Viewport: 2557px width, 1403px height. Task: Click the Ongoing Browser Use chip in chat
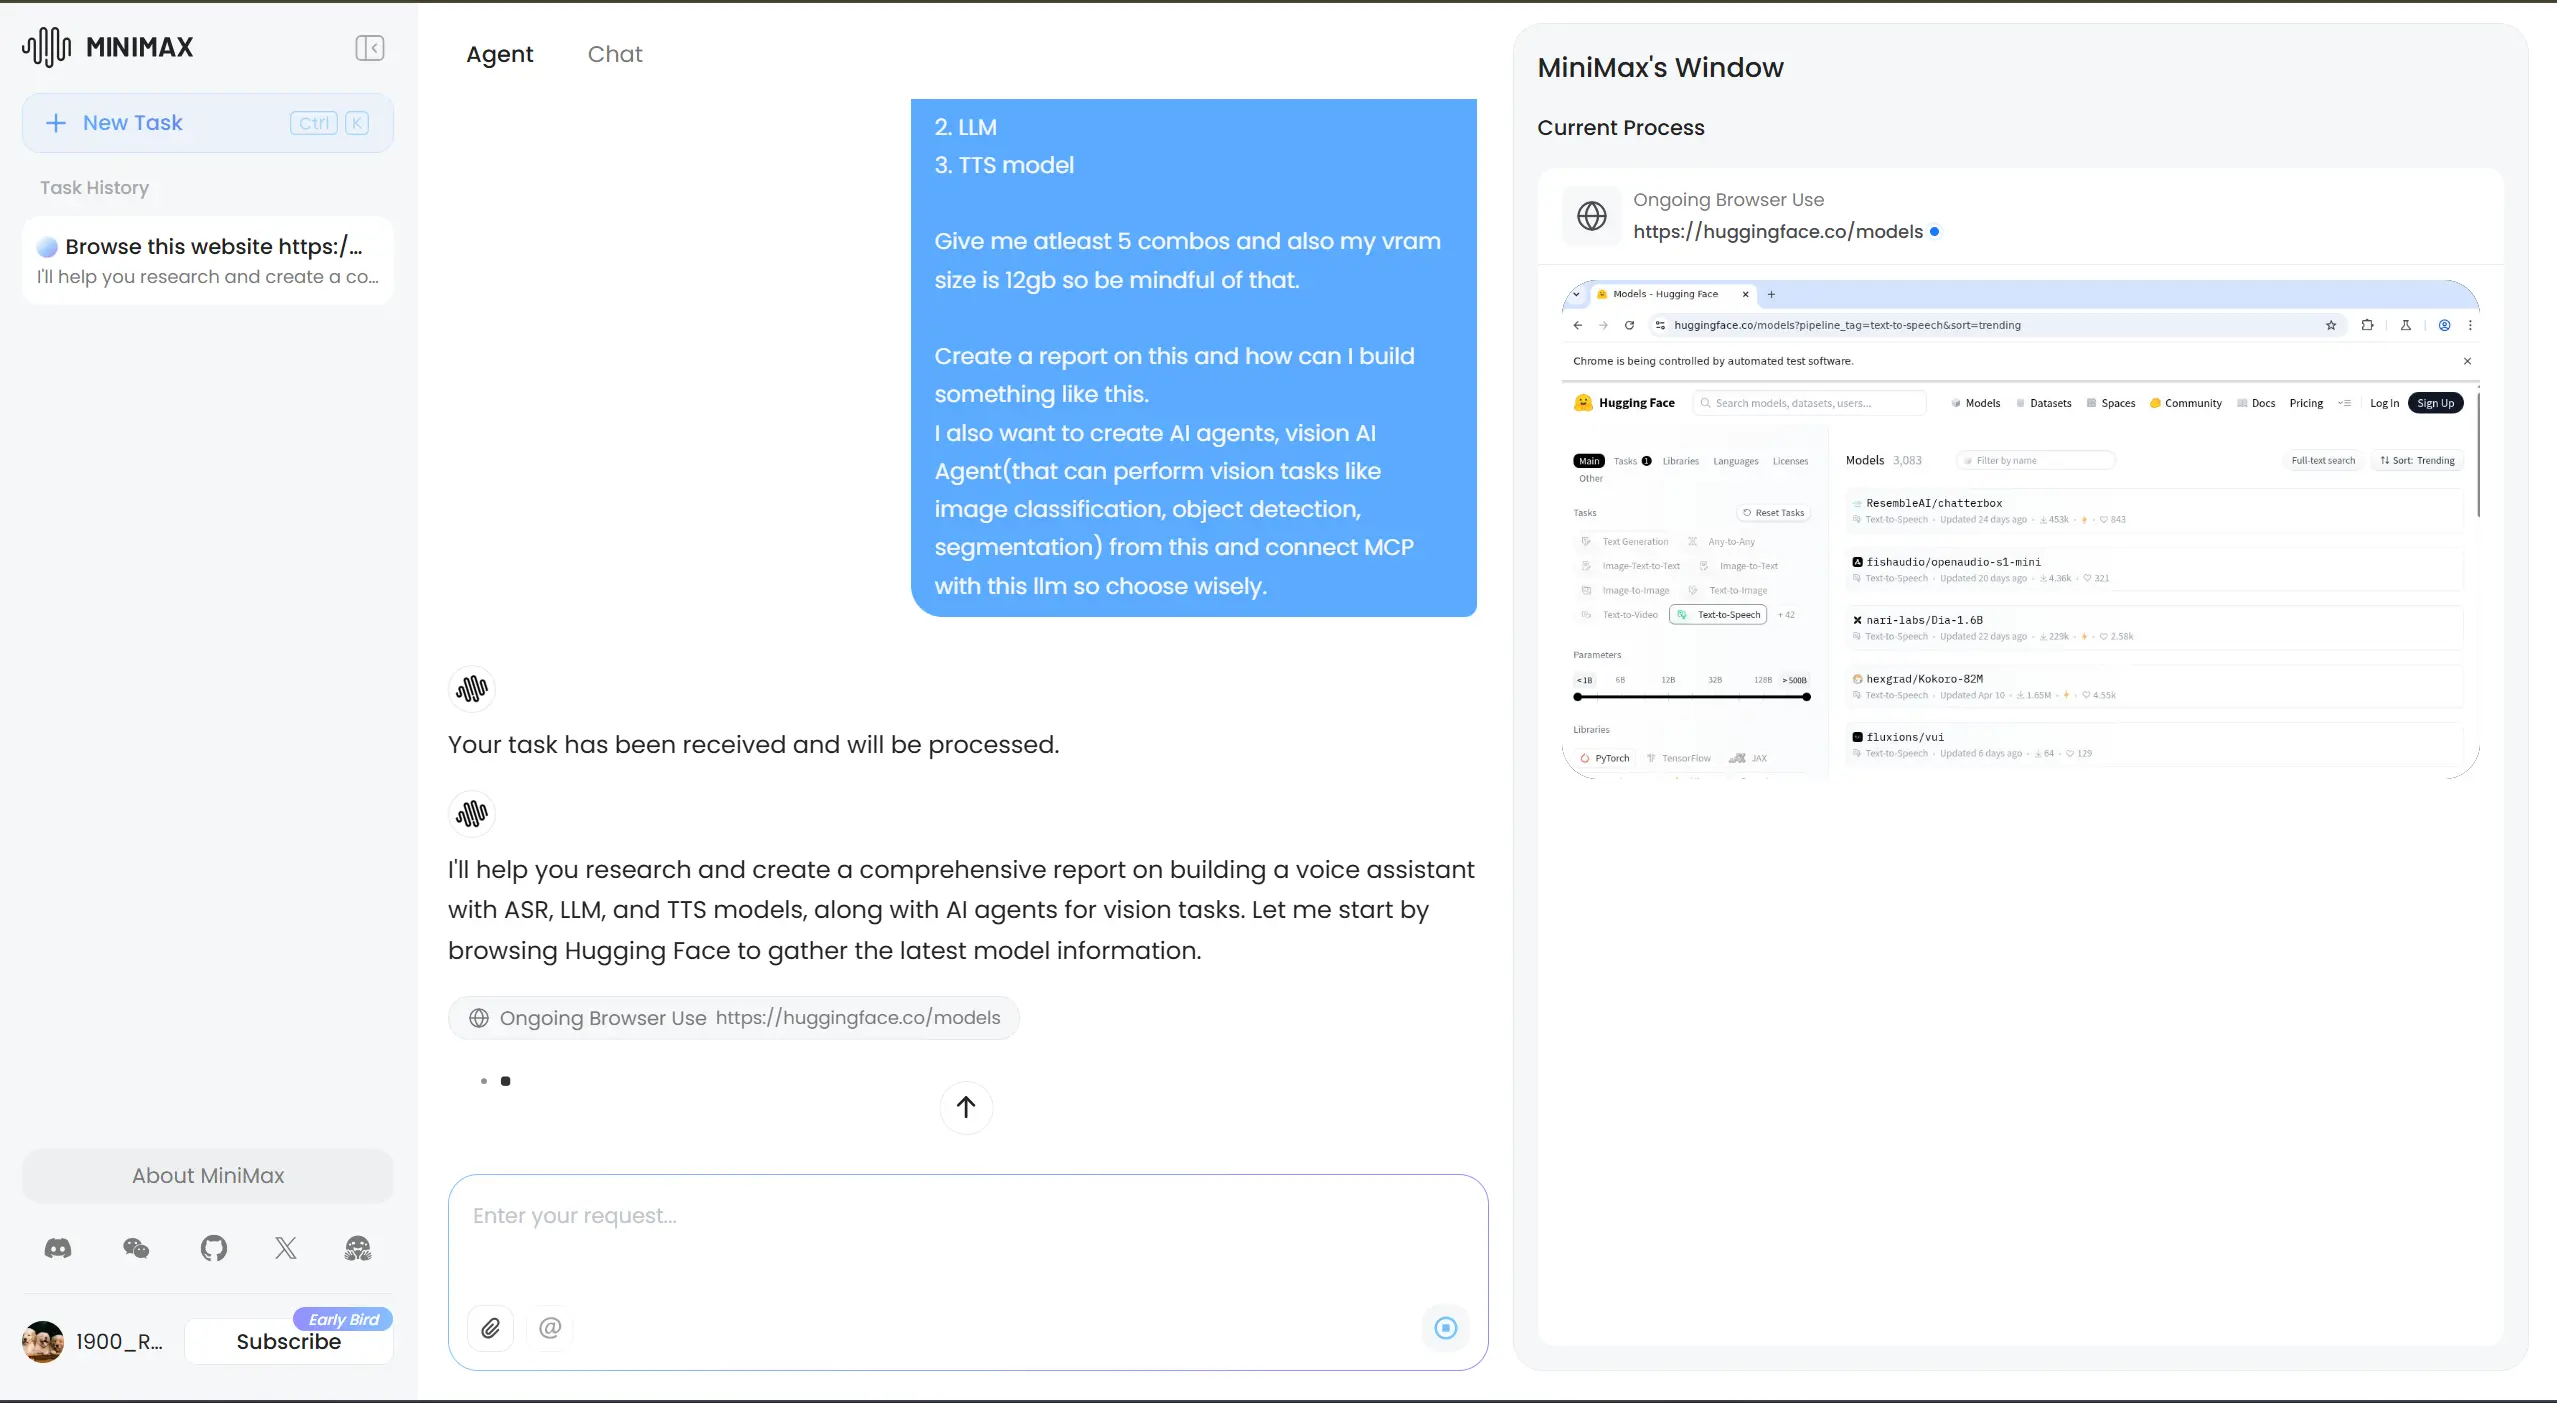pos(733,1018)
